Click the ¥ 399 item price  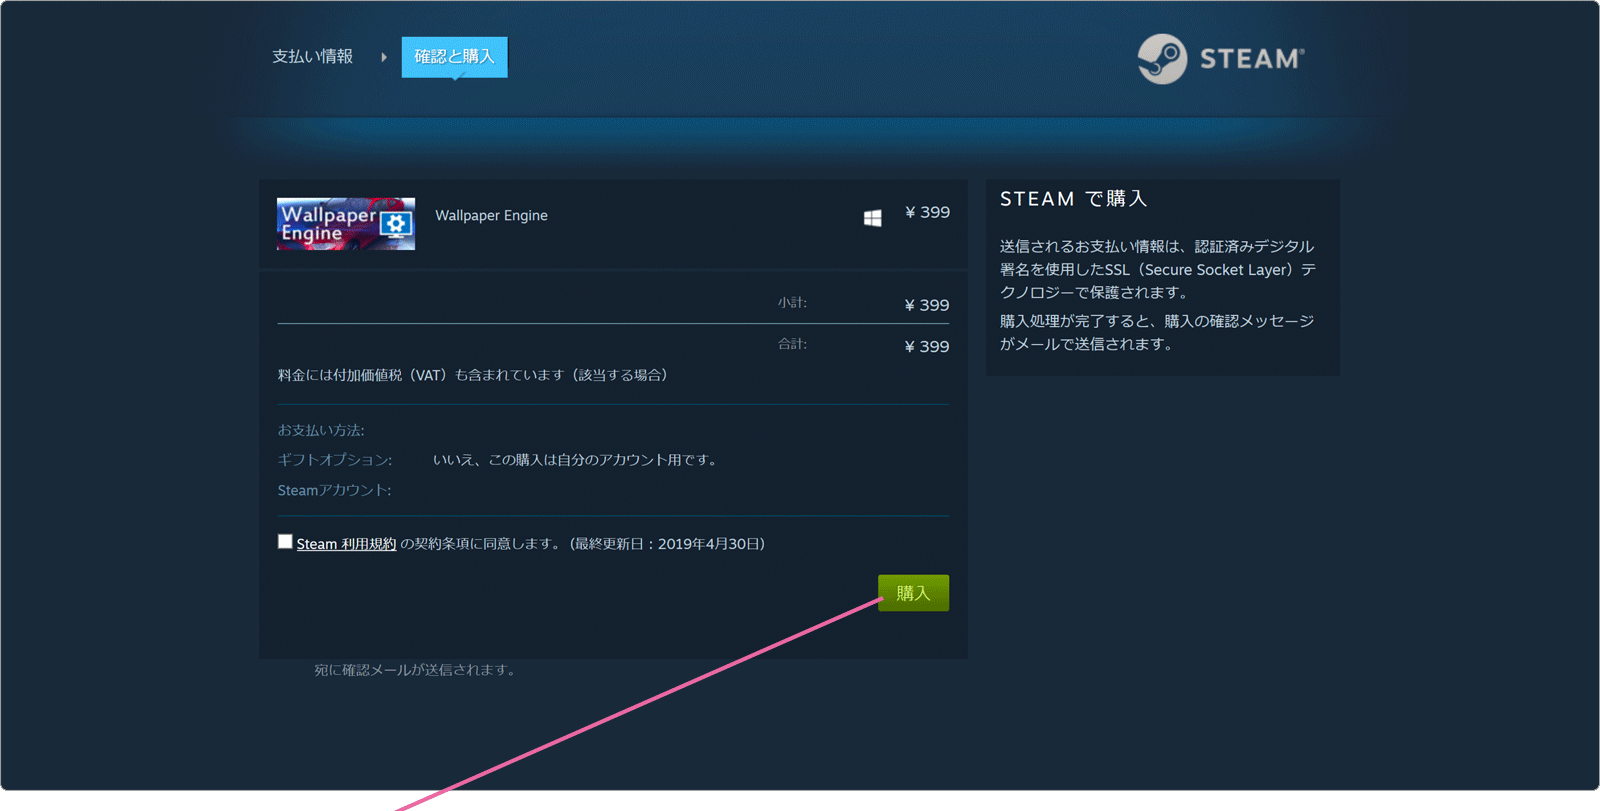click(x=927, y=212)
